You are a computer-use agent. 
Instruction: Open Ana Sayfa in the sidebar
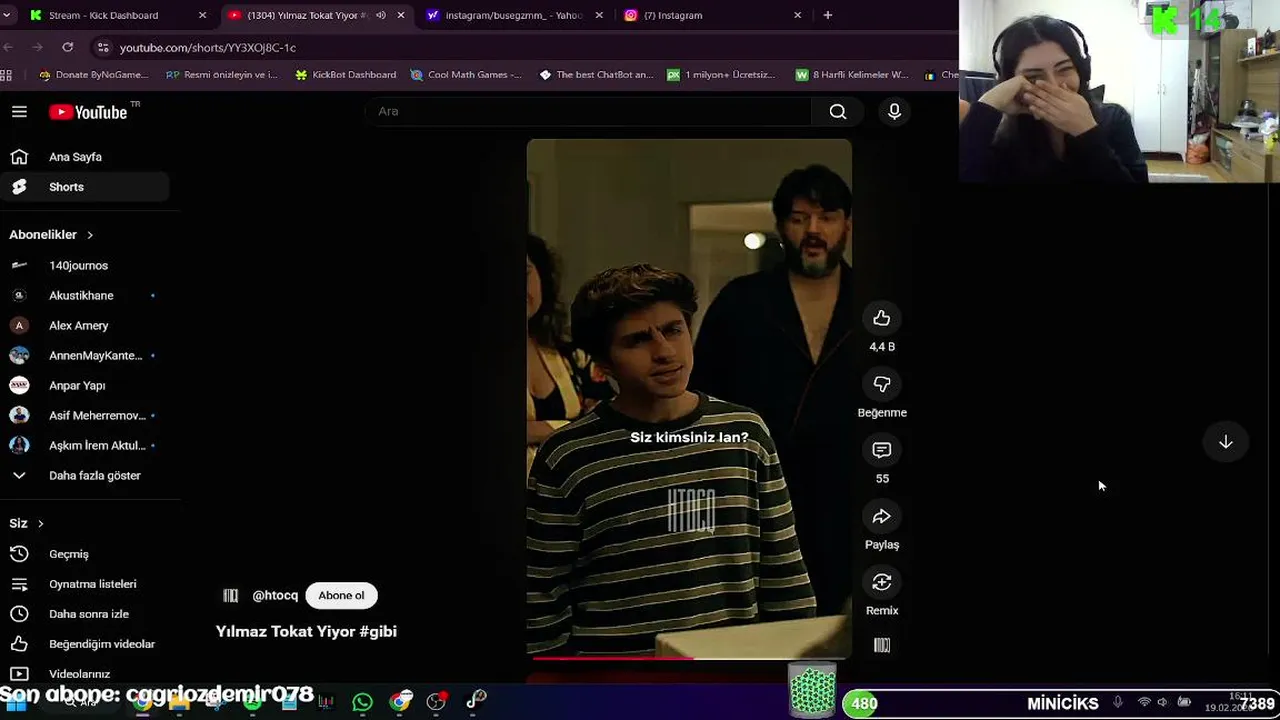pos(85,157)
